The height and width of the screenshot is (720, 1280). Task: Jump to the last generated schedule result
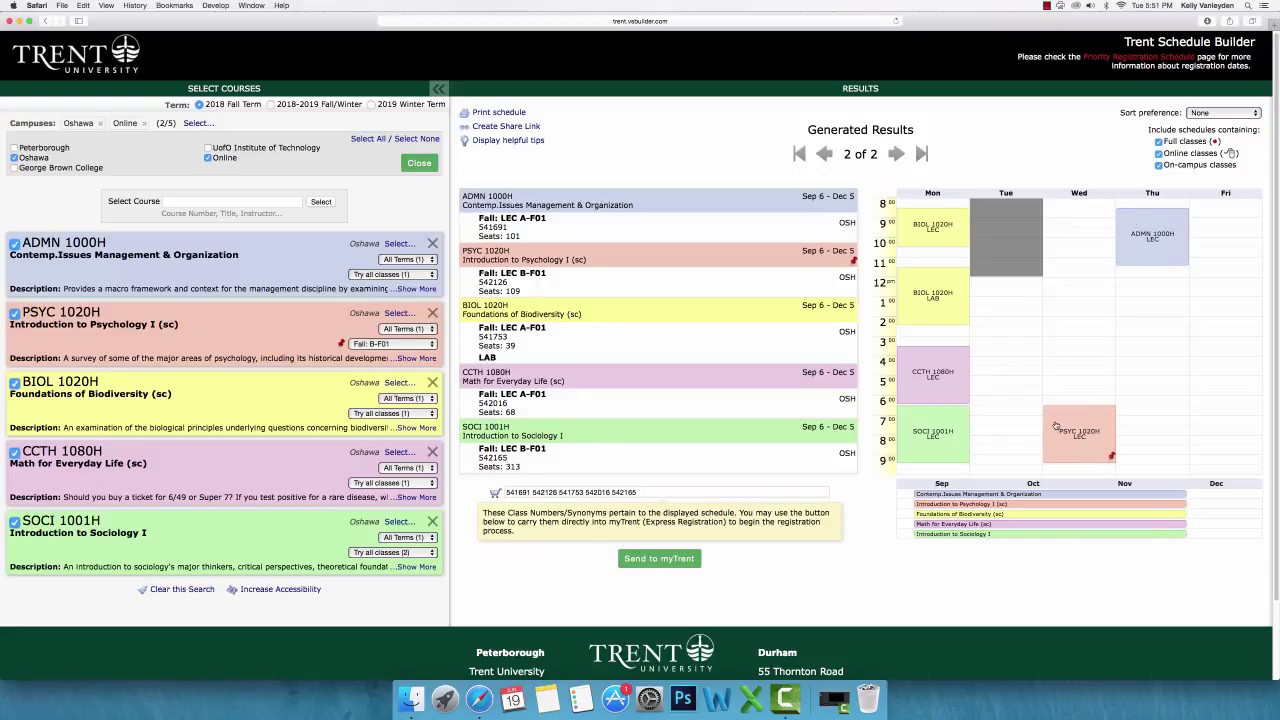pyautogui.click(x=922, y=153)
